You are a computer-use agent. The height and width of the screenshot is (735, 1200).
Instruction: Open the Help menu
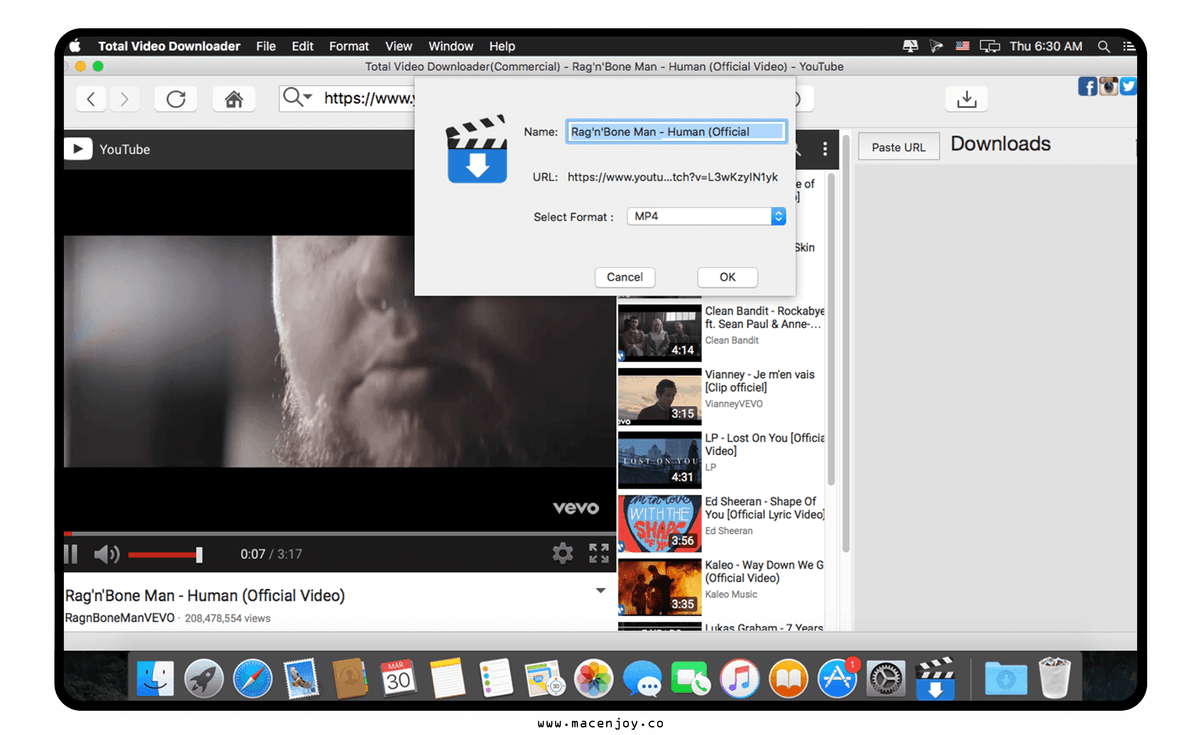[x=502, y=46]
